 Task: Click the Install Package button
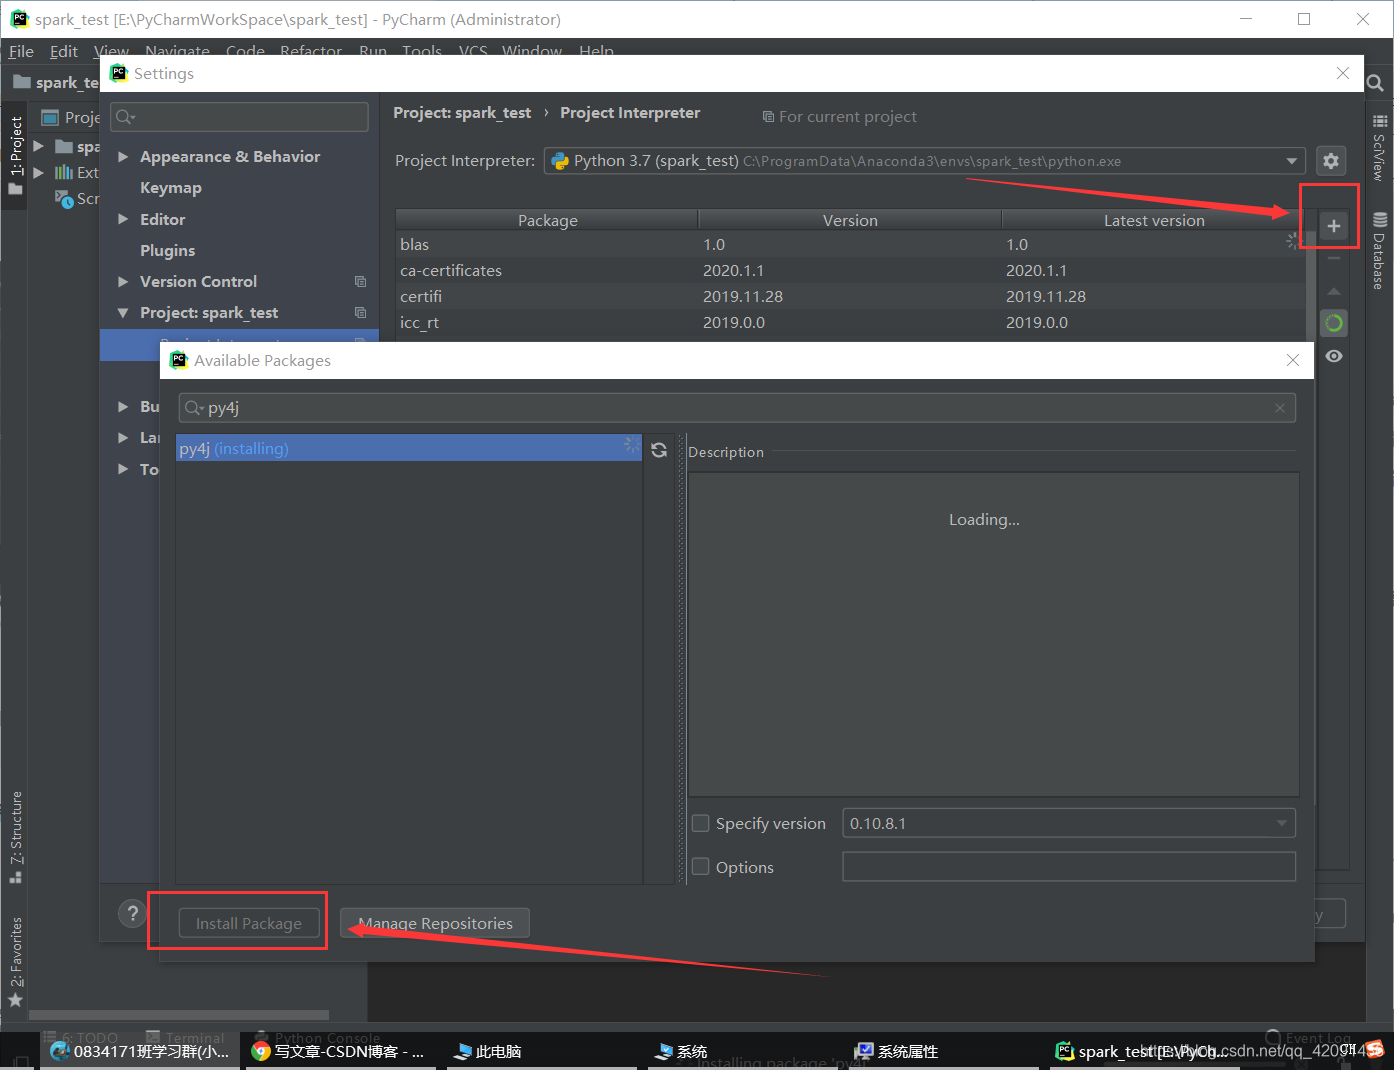249,923
